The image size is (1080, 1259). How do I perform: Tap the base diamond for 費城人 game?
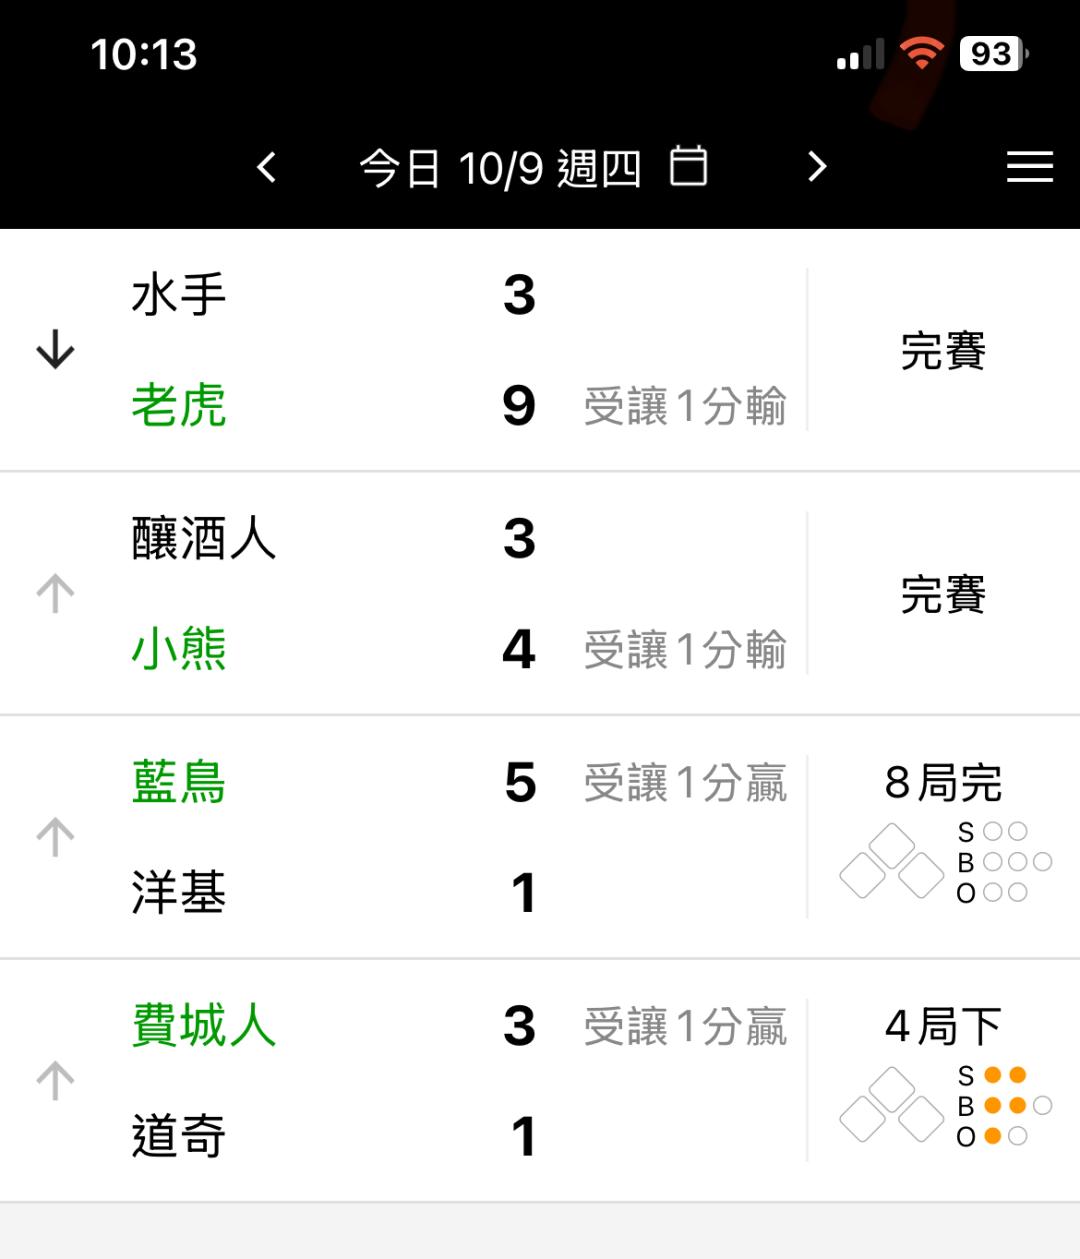click(891, 1105)
